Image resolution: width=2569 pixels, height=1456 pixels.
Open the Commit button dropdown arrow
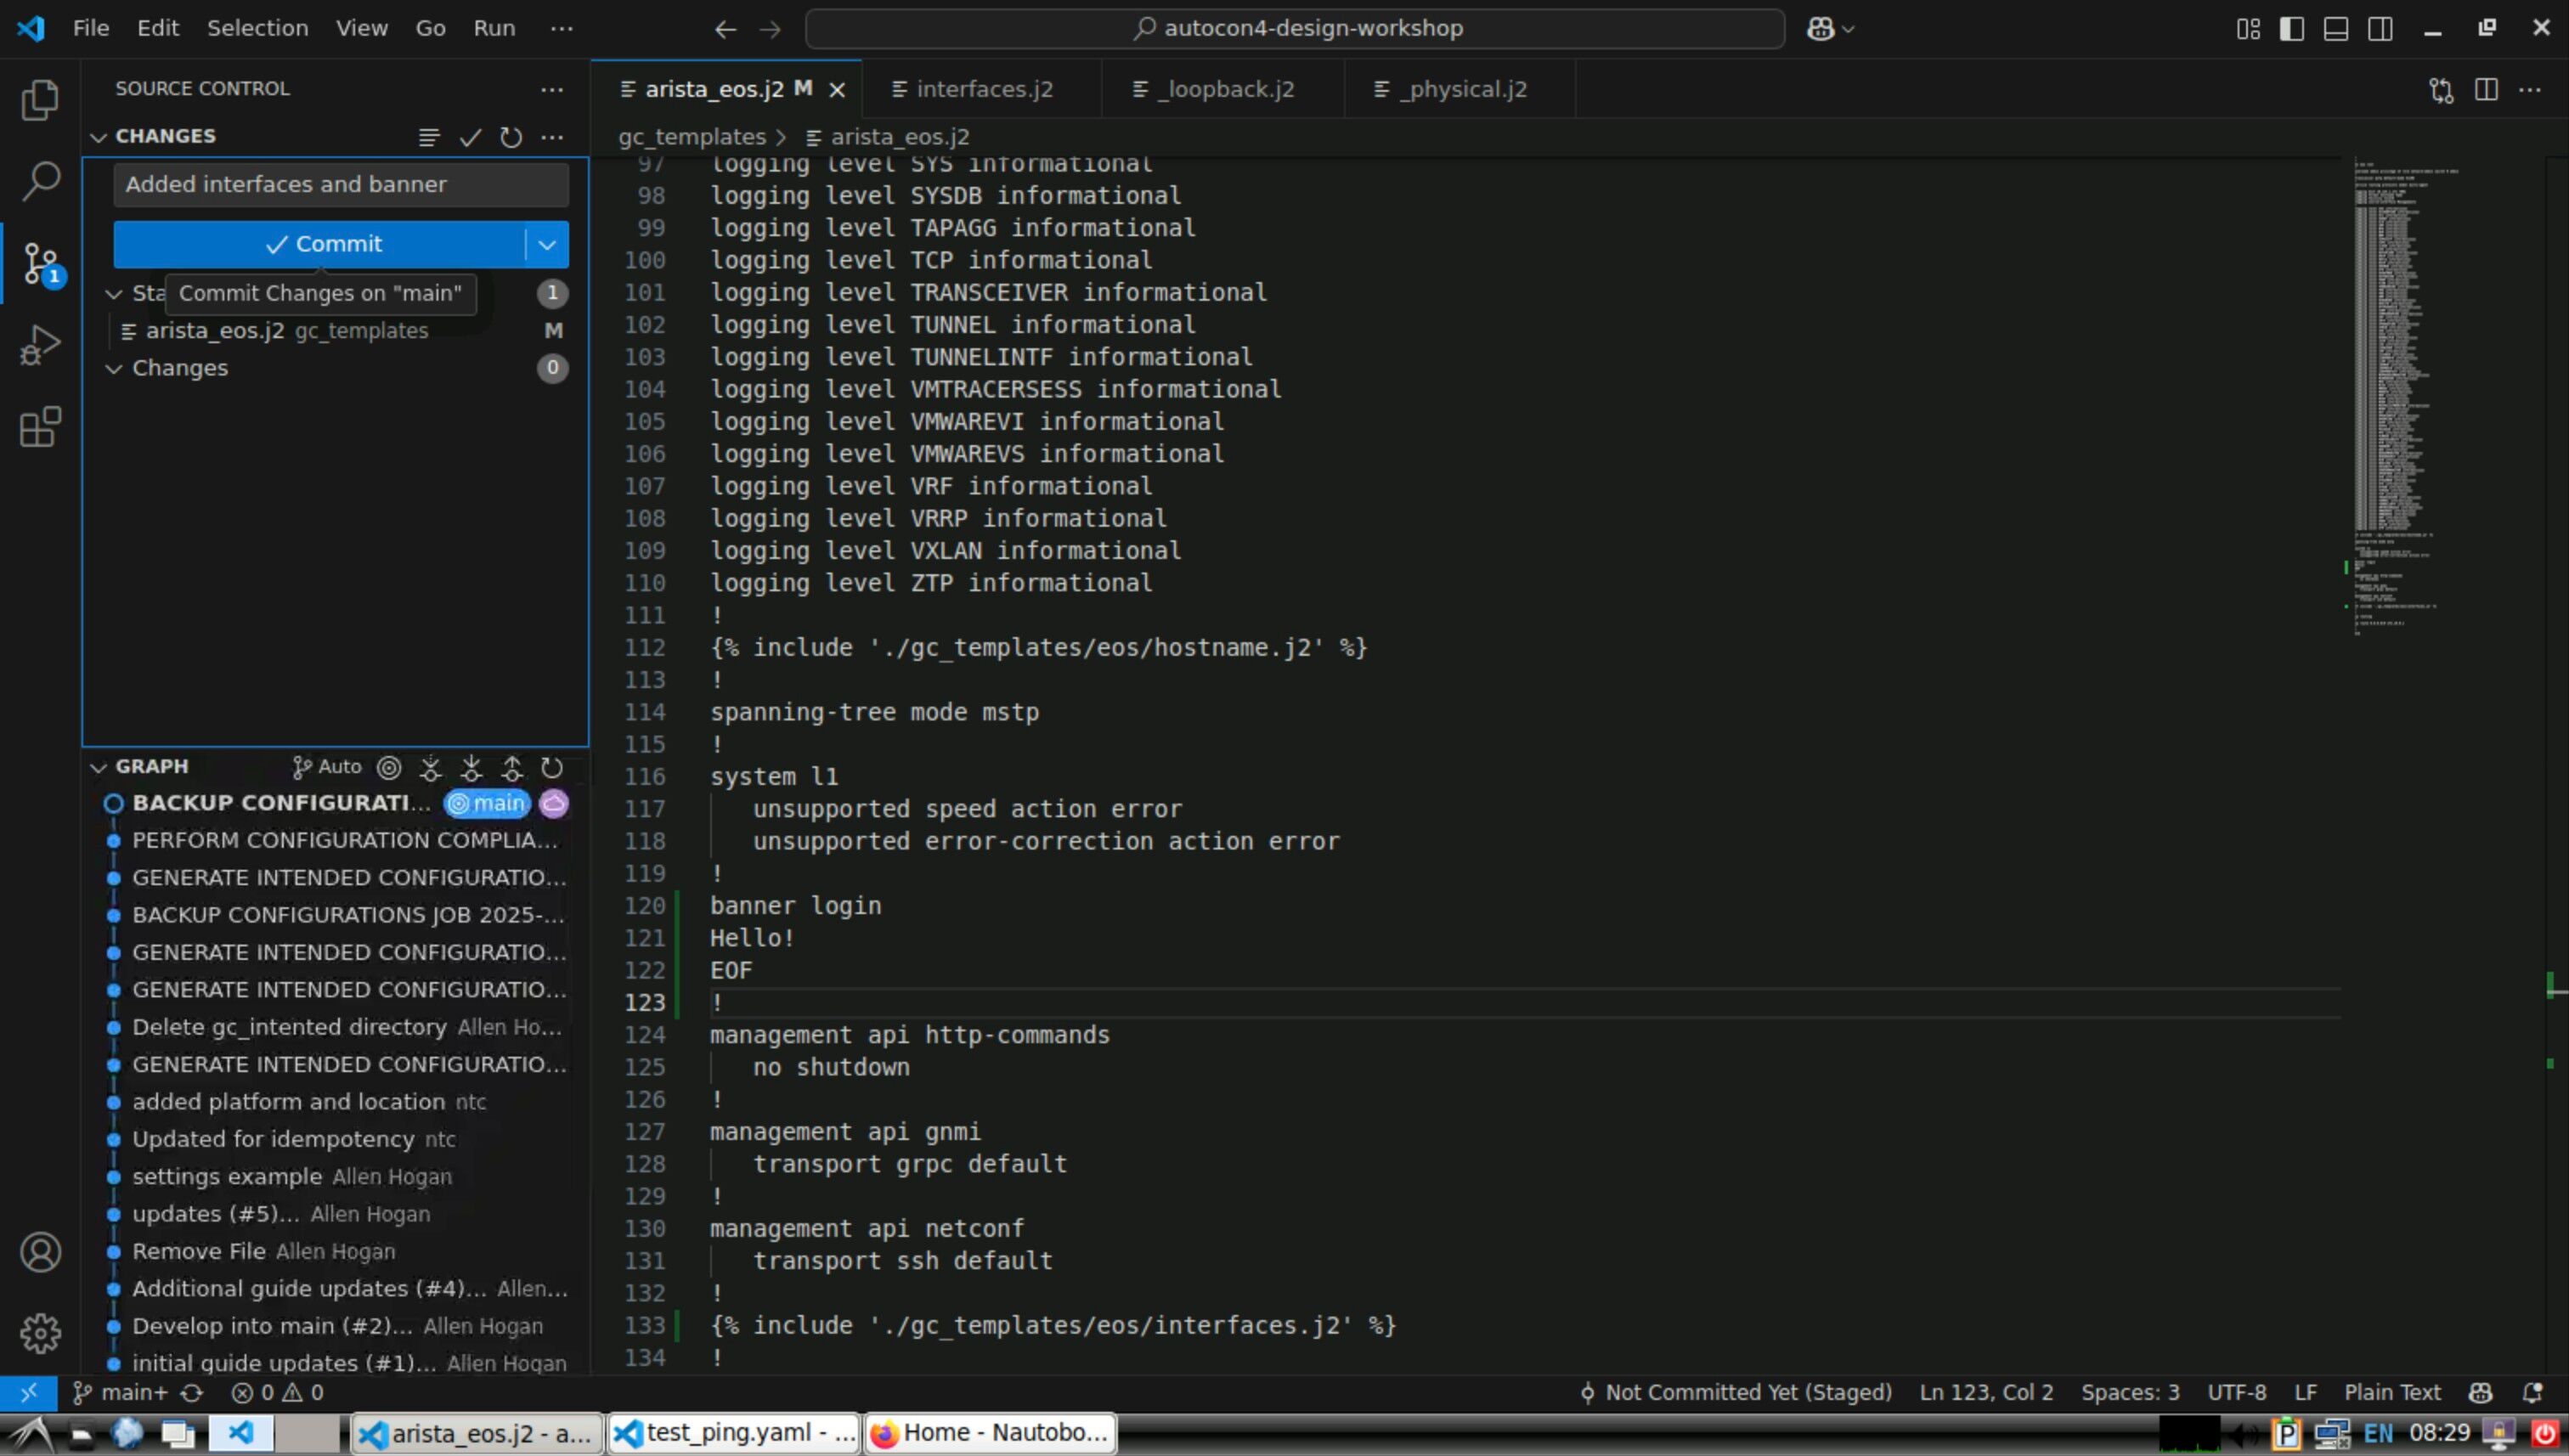coord(547,245)
